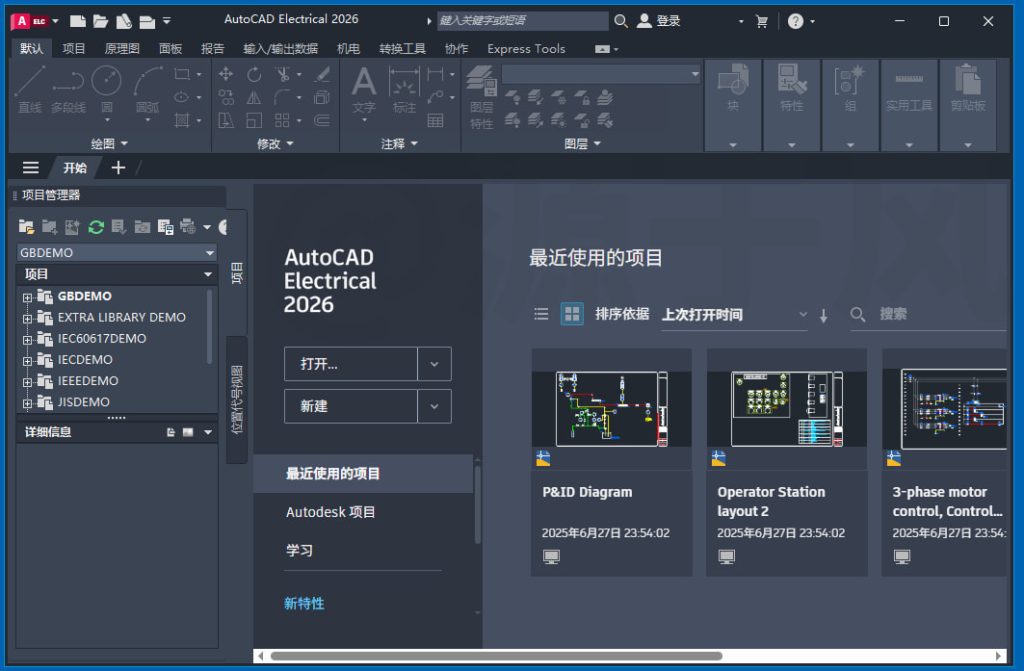Open the 转换工具 ribbon tab
The height and width of the screenshot is (671, 1024).
[x=402, y=49]
